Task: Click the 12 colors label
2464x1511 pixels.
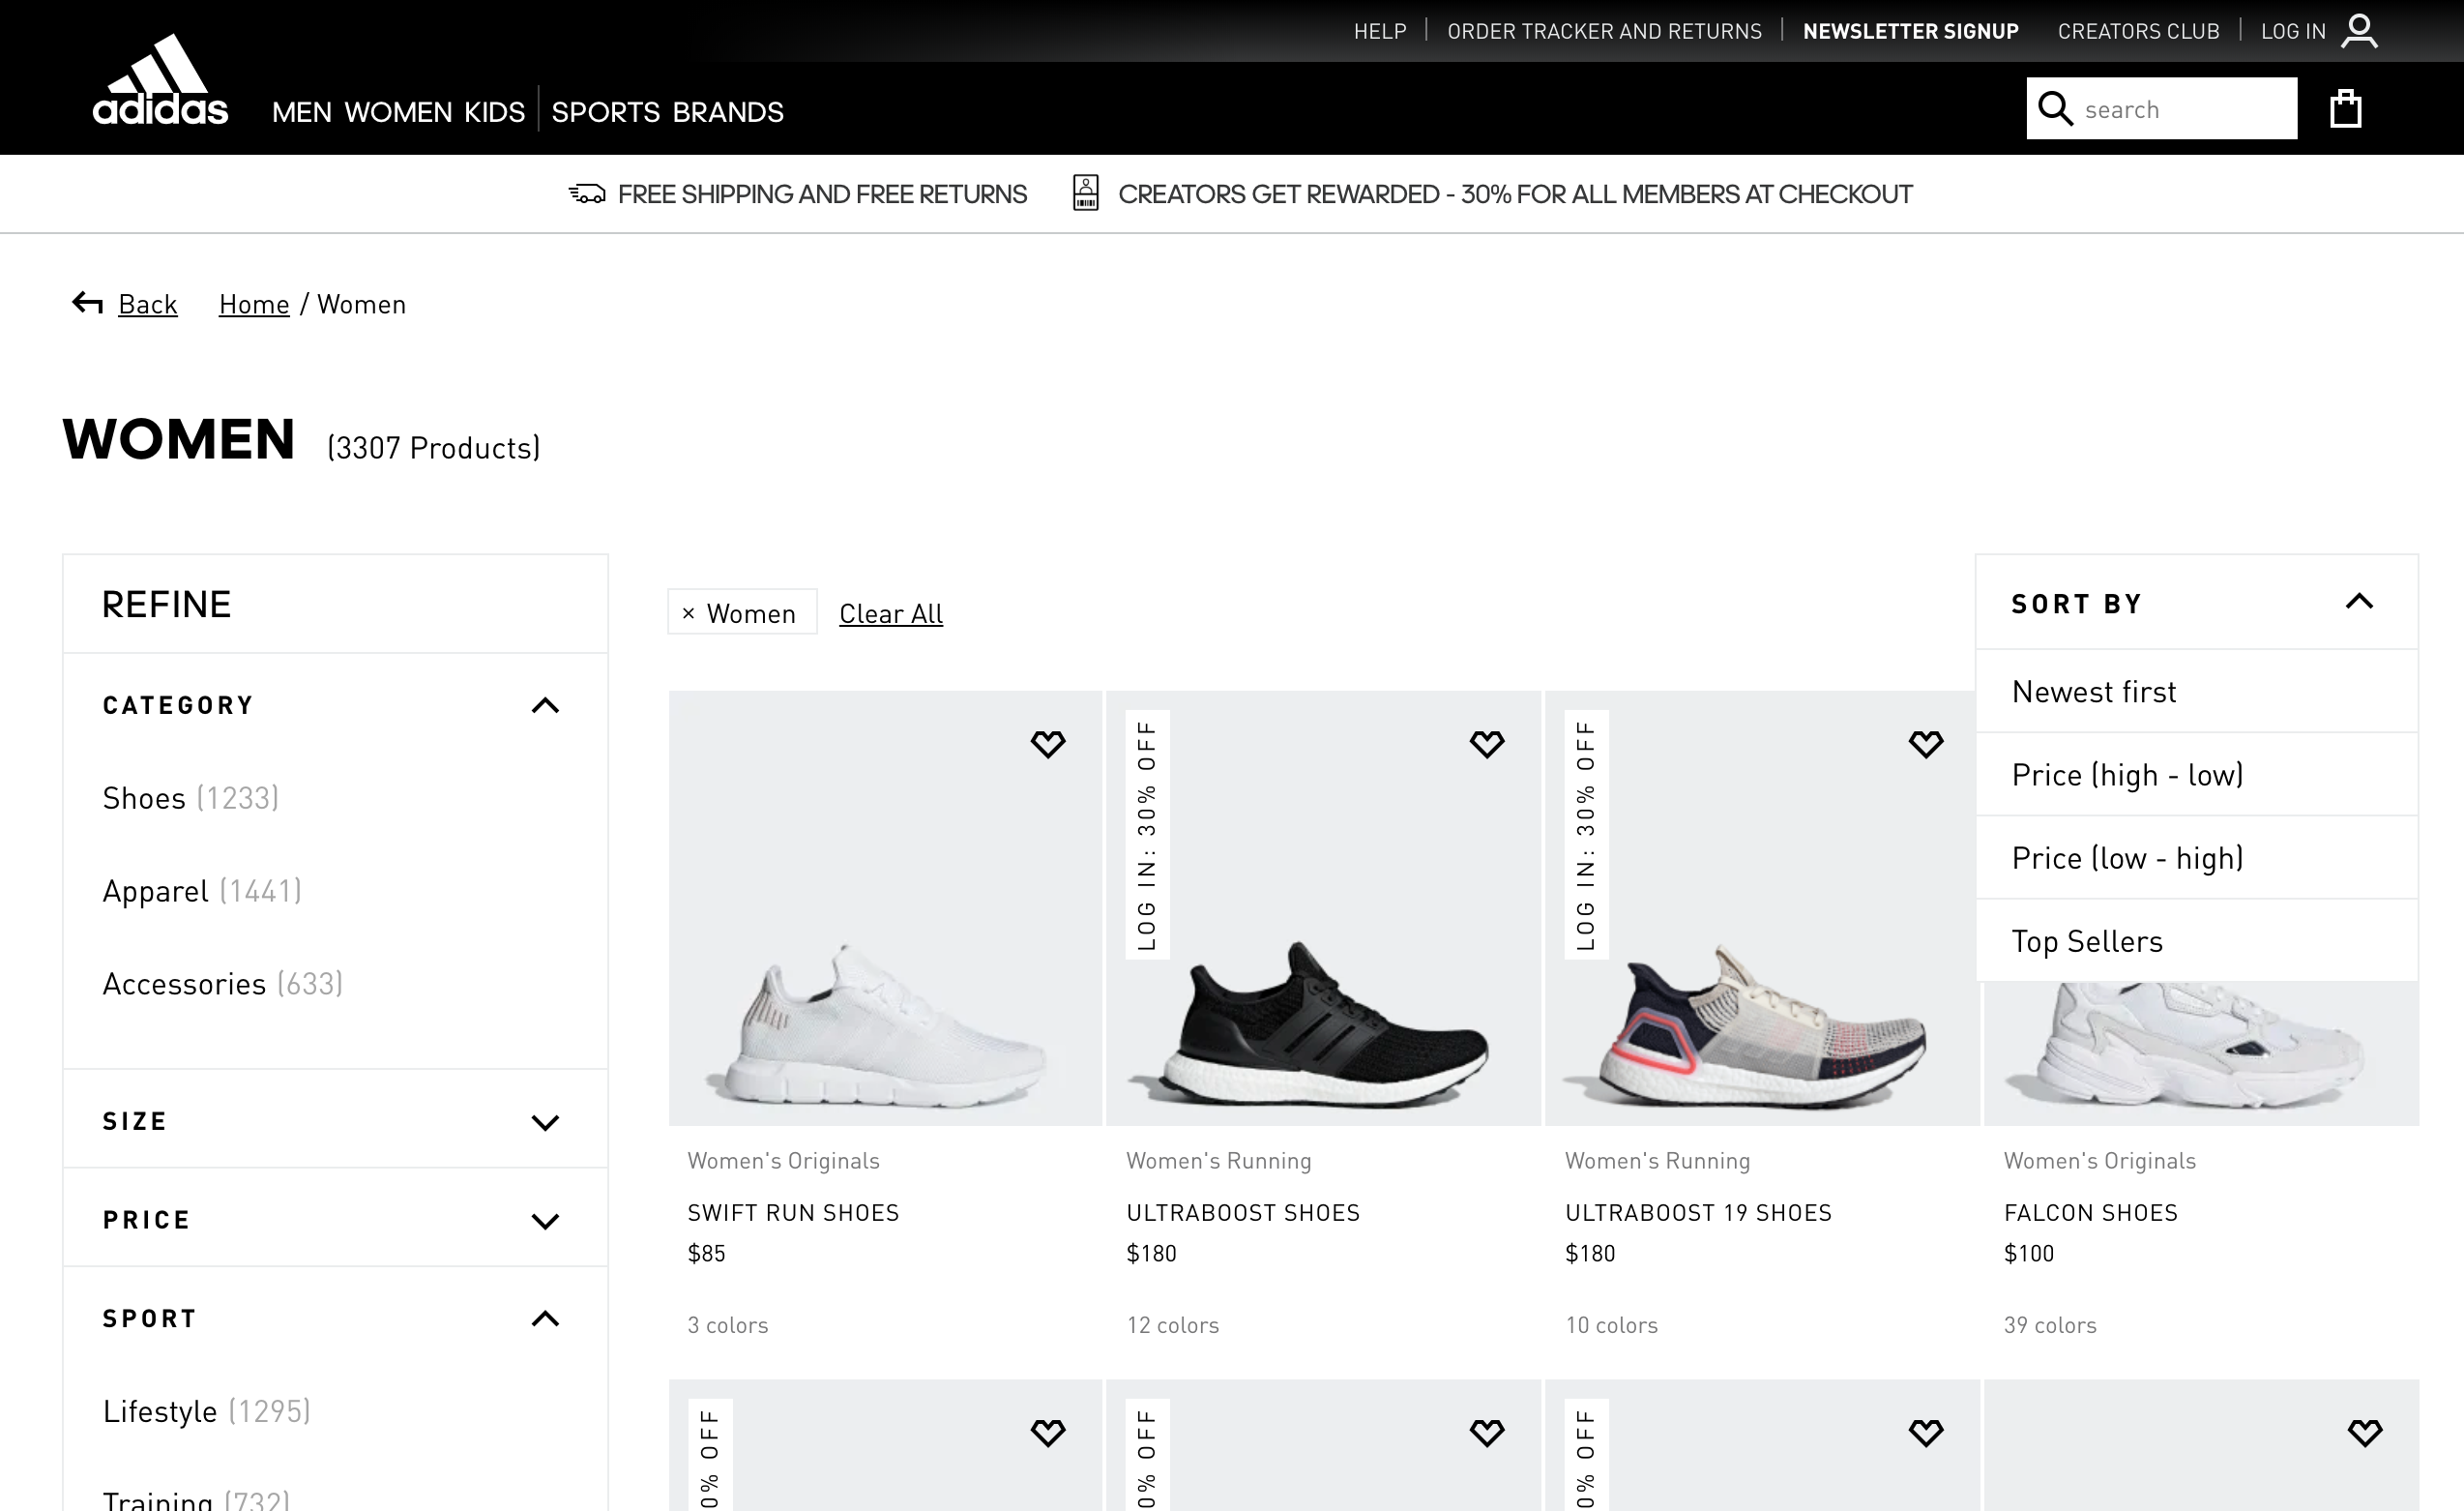Action: [x=1172, y=1325]
